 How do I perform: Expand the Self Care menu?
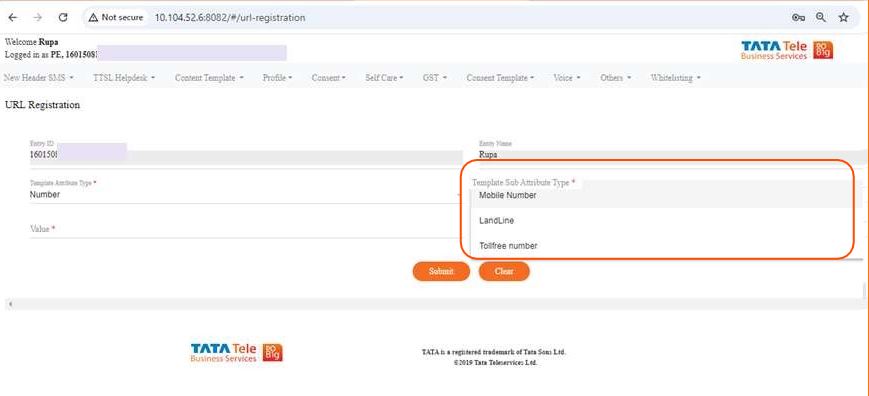[384, 78]
